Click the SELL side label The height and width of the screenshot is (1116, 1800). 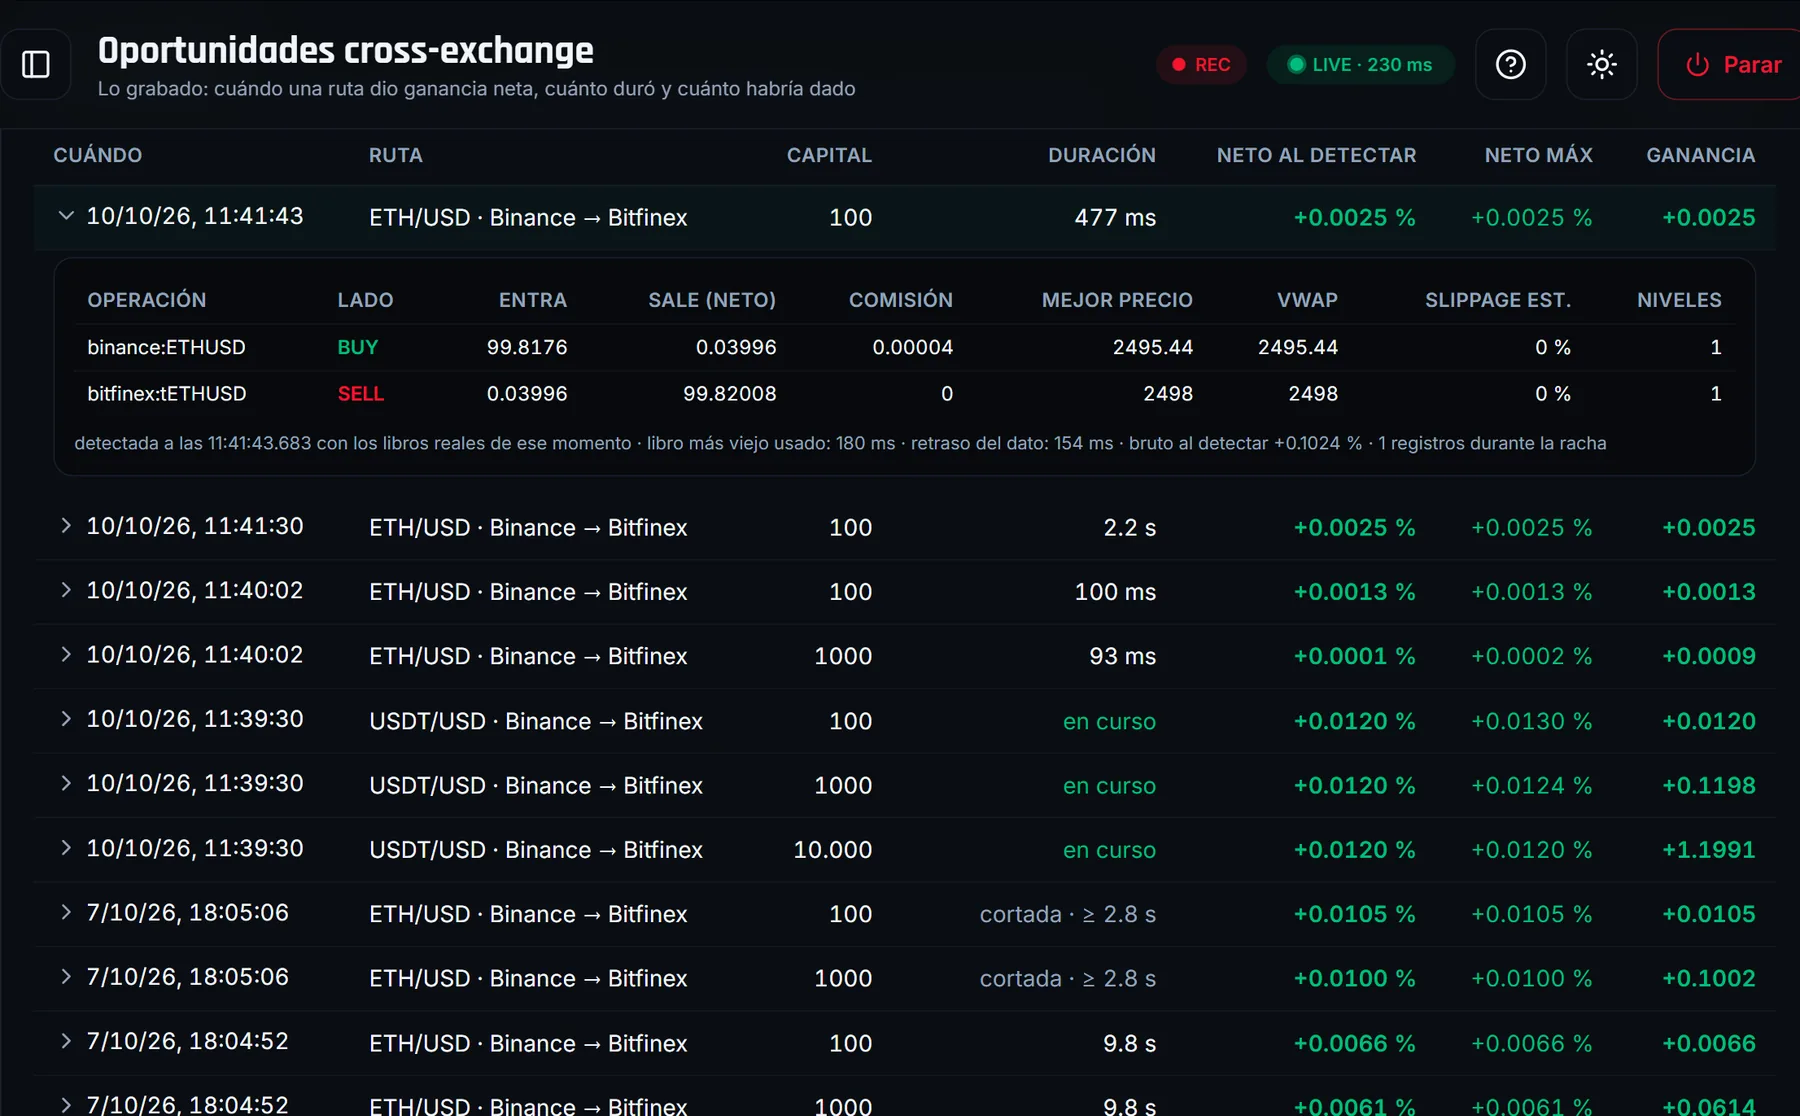(x=360, y=394)
